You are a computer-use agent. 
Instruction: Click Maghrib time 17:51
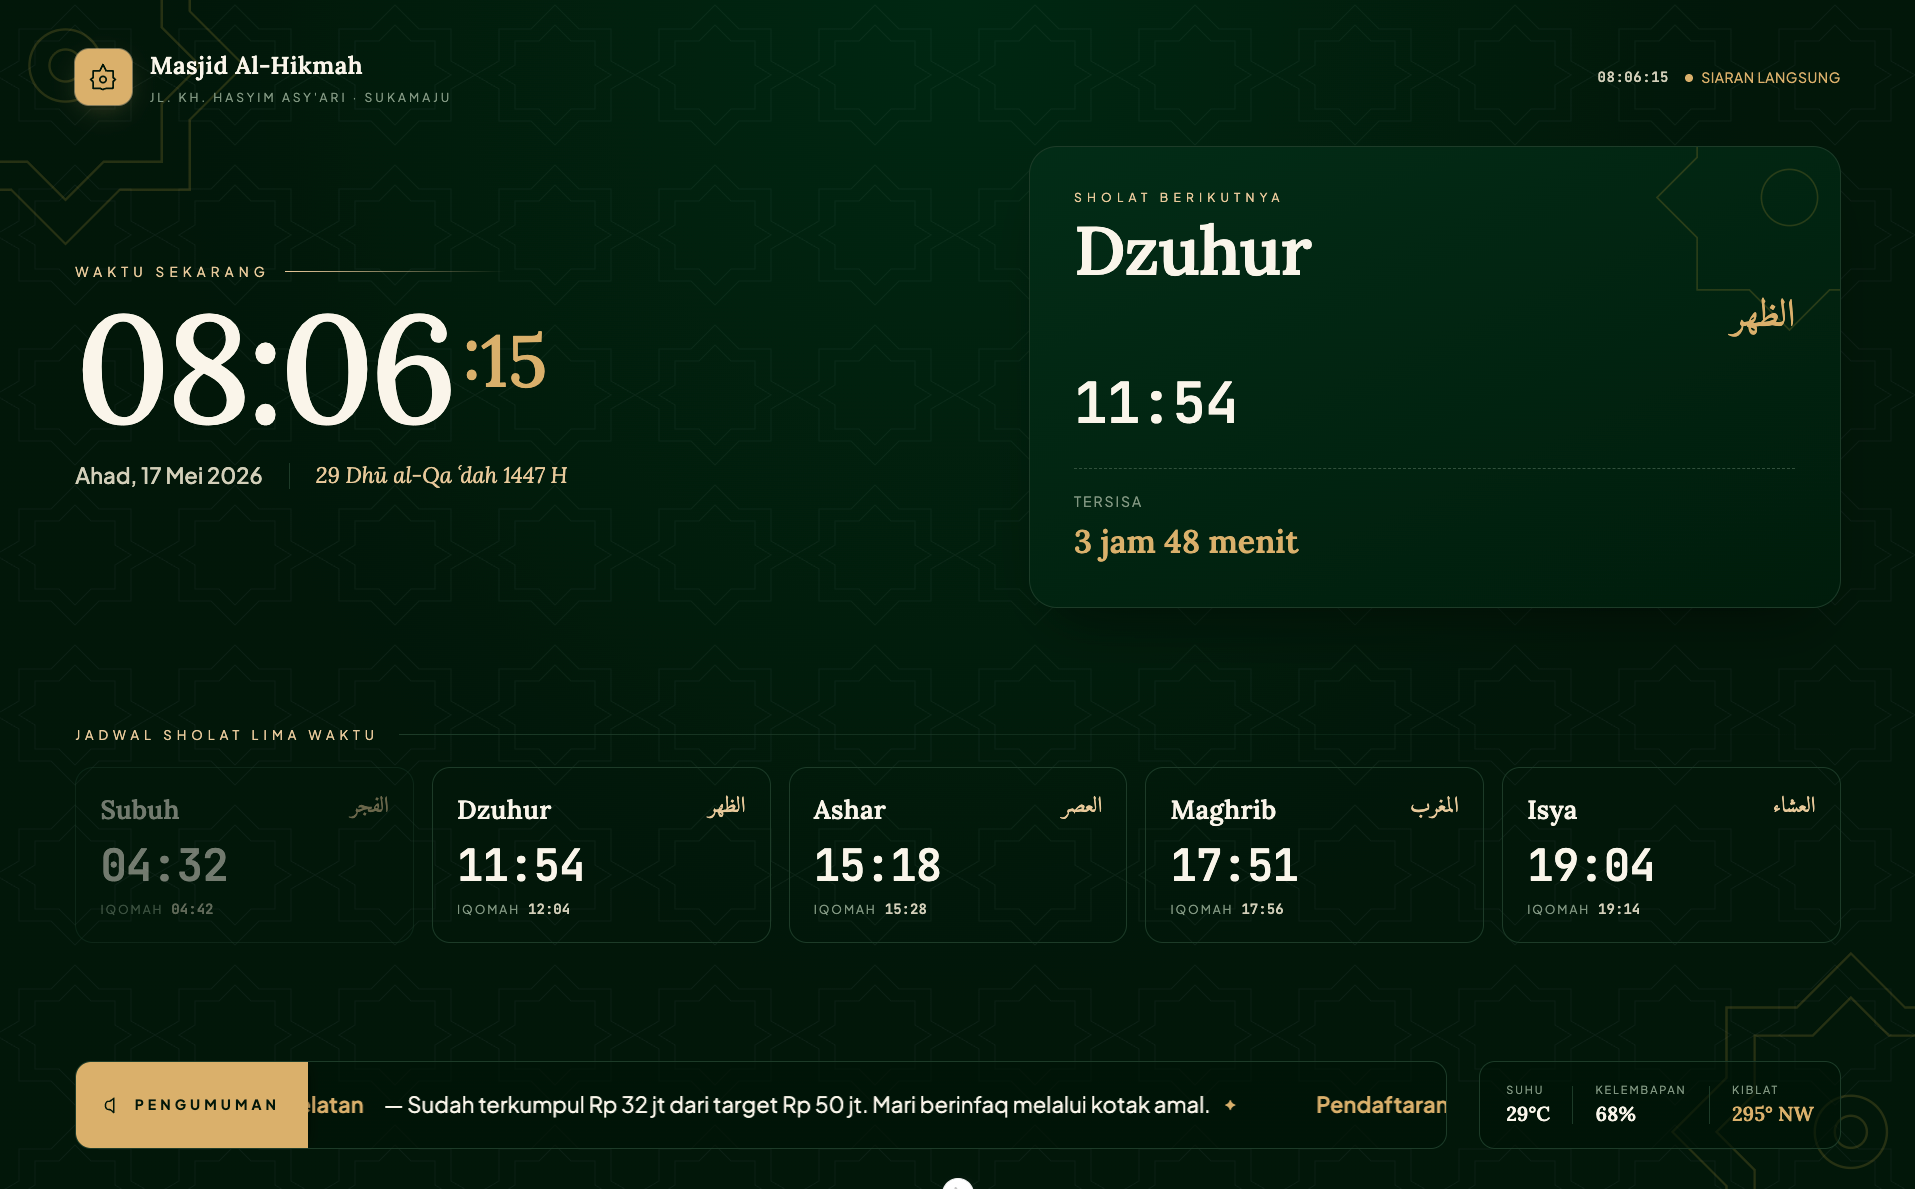1234,866
